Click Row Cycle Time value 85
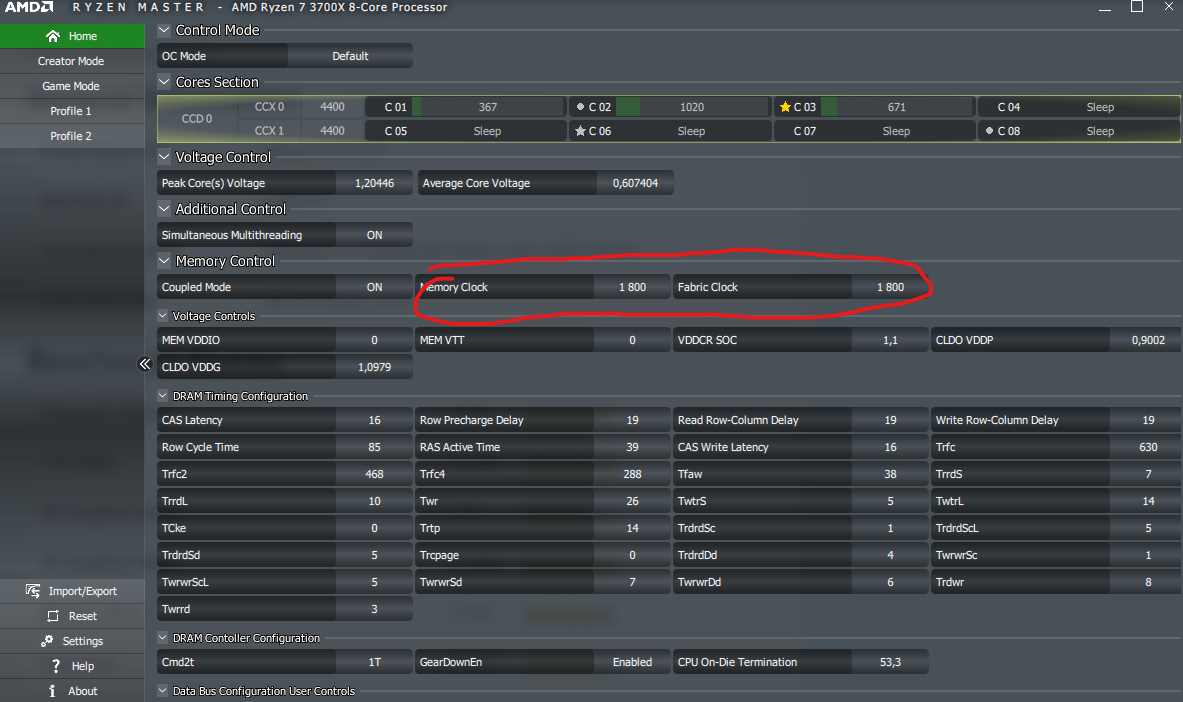 point(374,447)
